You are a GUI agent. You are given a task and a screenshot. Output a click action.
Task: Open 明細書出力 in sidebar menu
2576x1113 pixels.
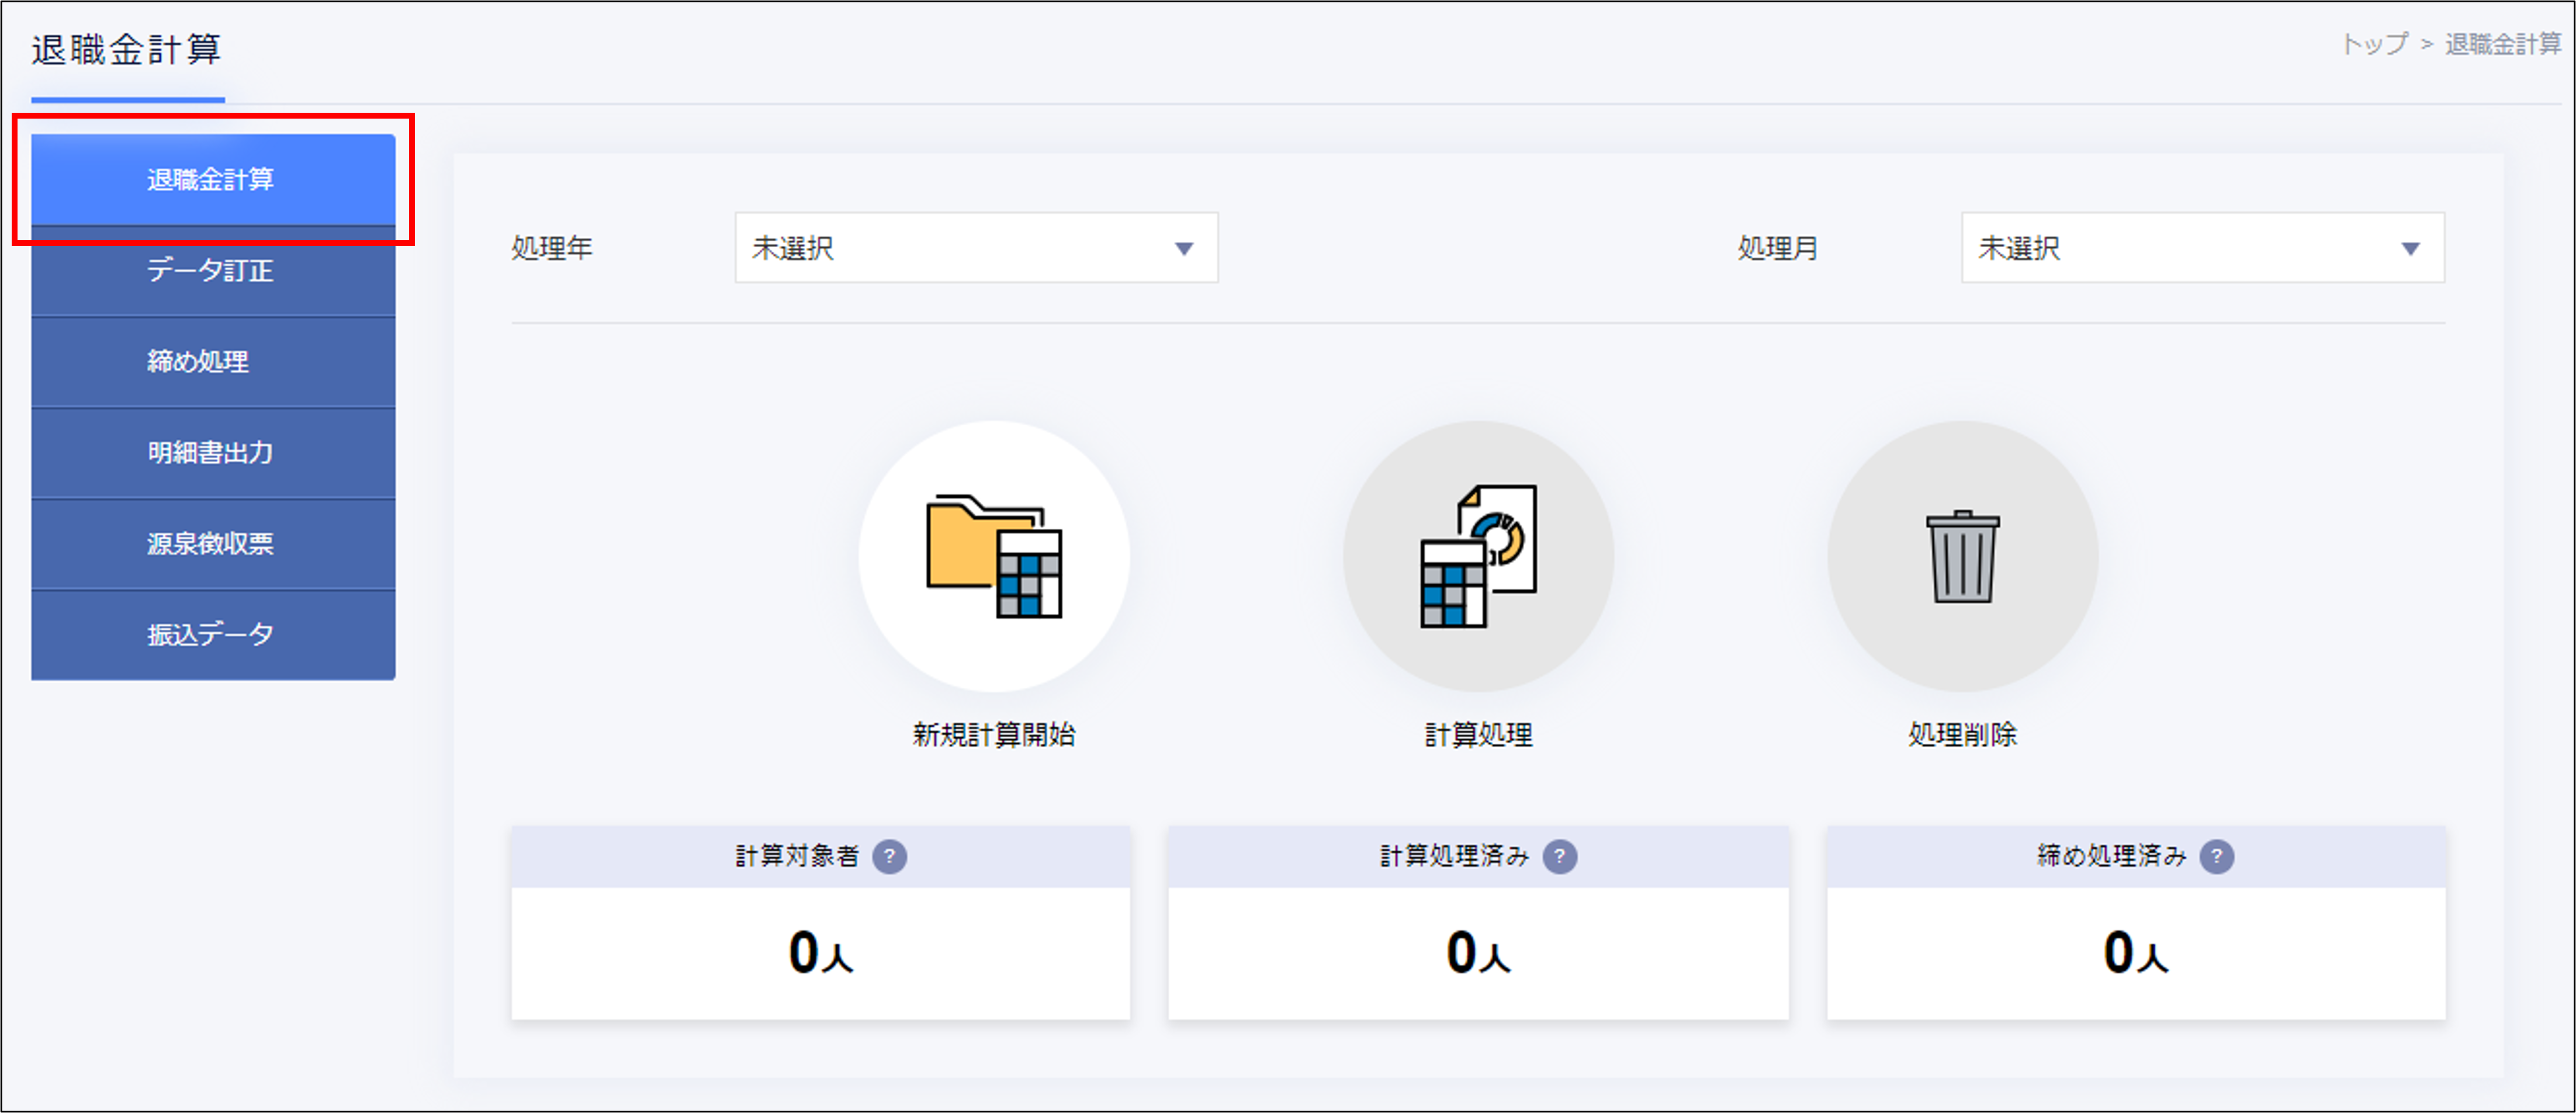[213, 453]
